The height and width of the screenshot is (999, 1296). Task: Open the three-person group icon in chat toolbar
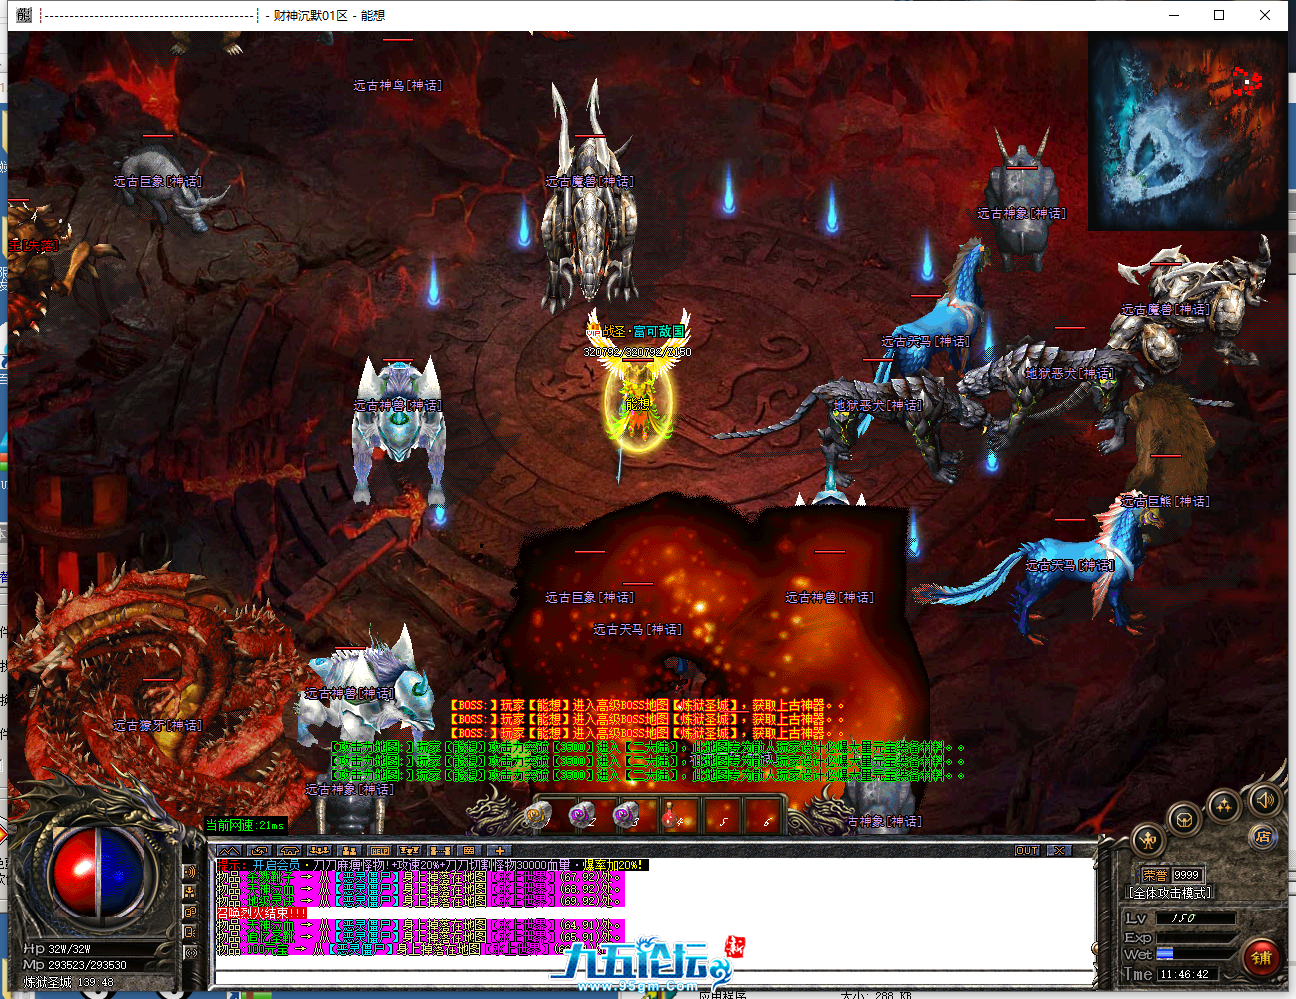319,851
